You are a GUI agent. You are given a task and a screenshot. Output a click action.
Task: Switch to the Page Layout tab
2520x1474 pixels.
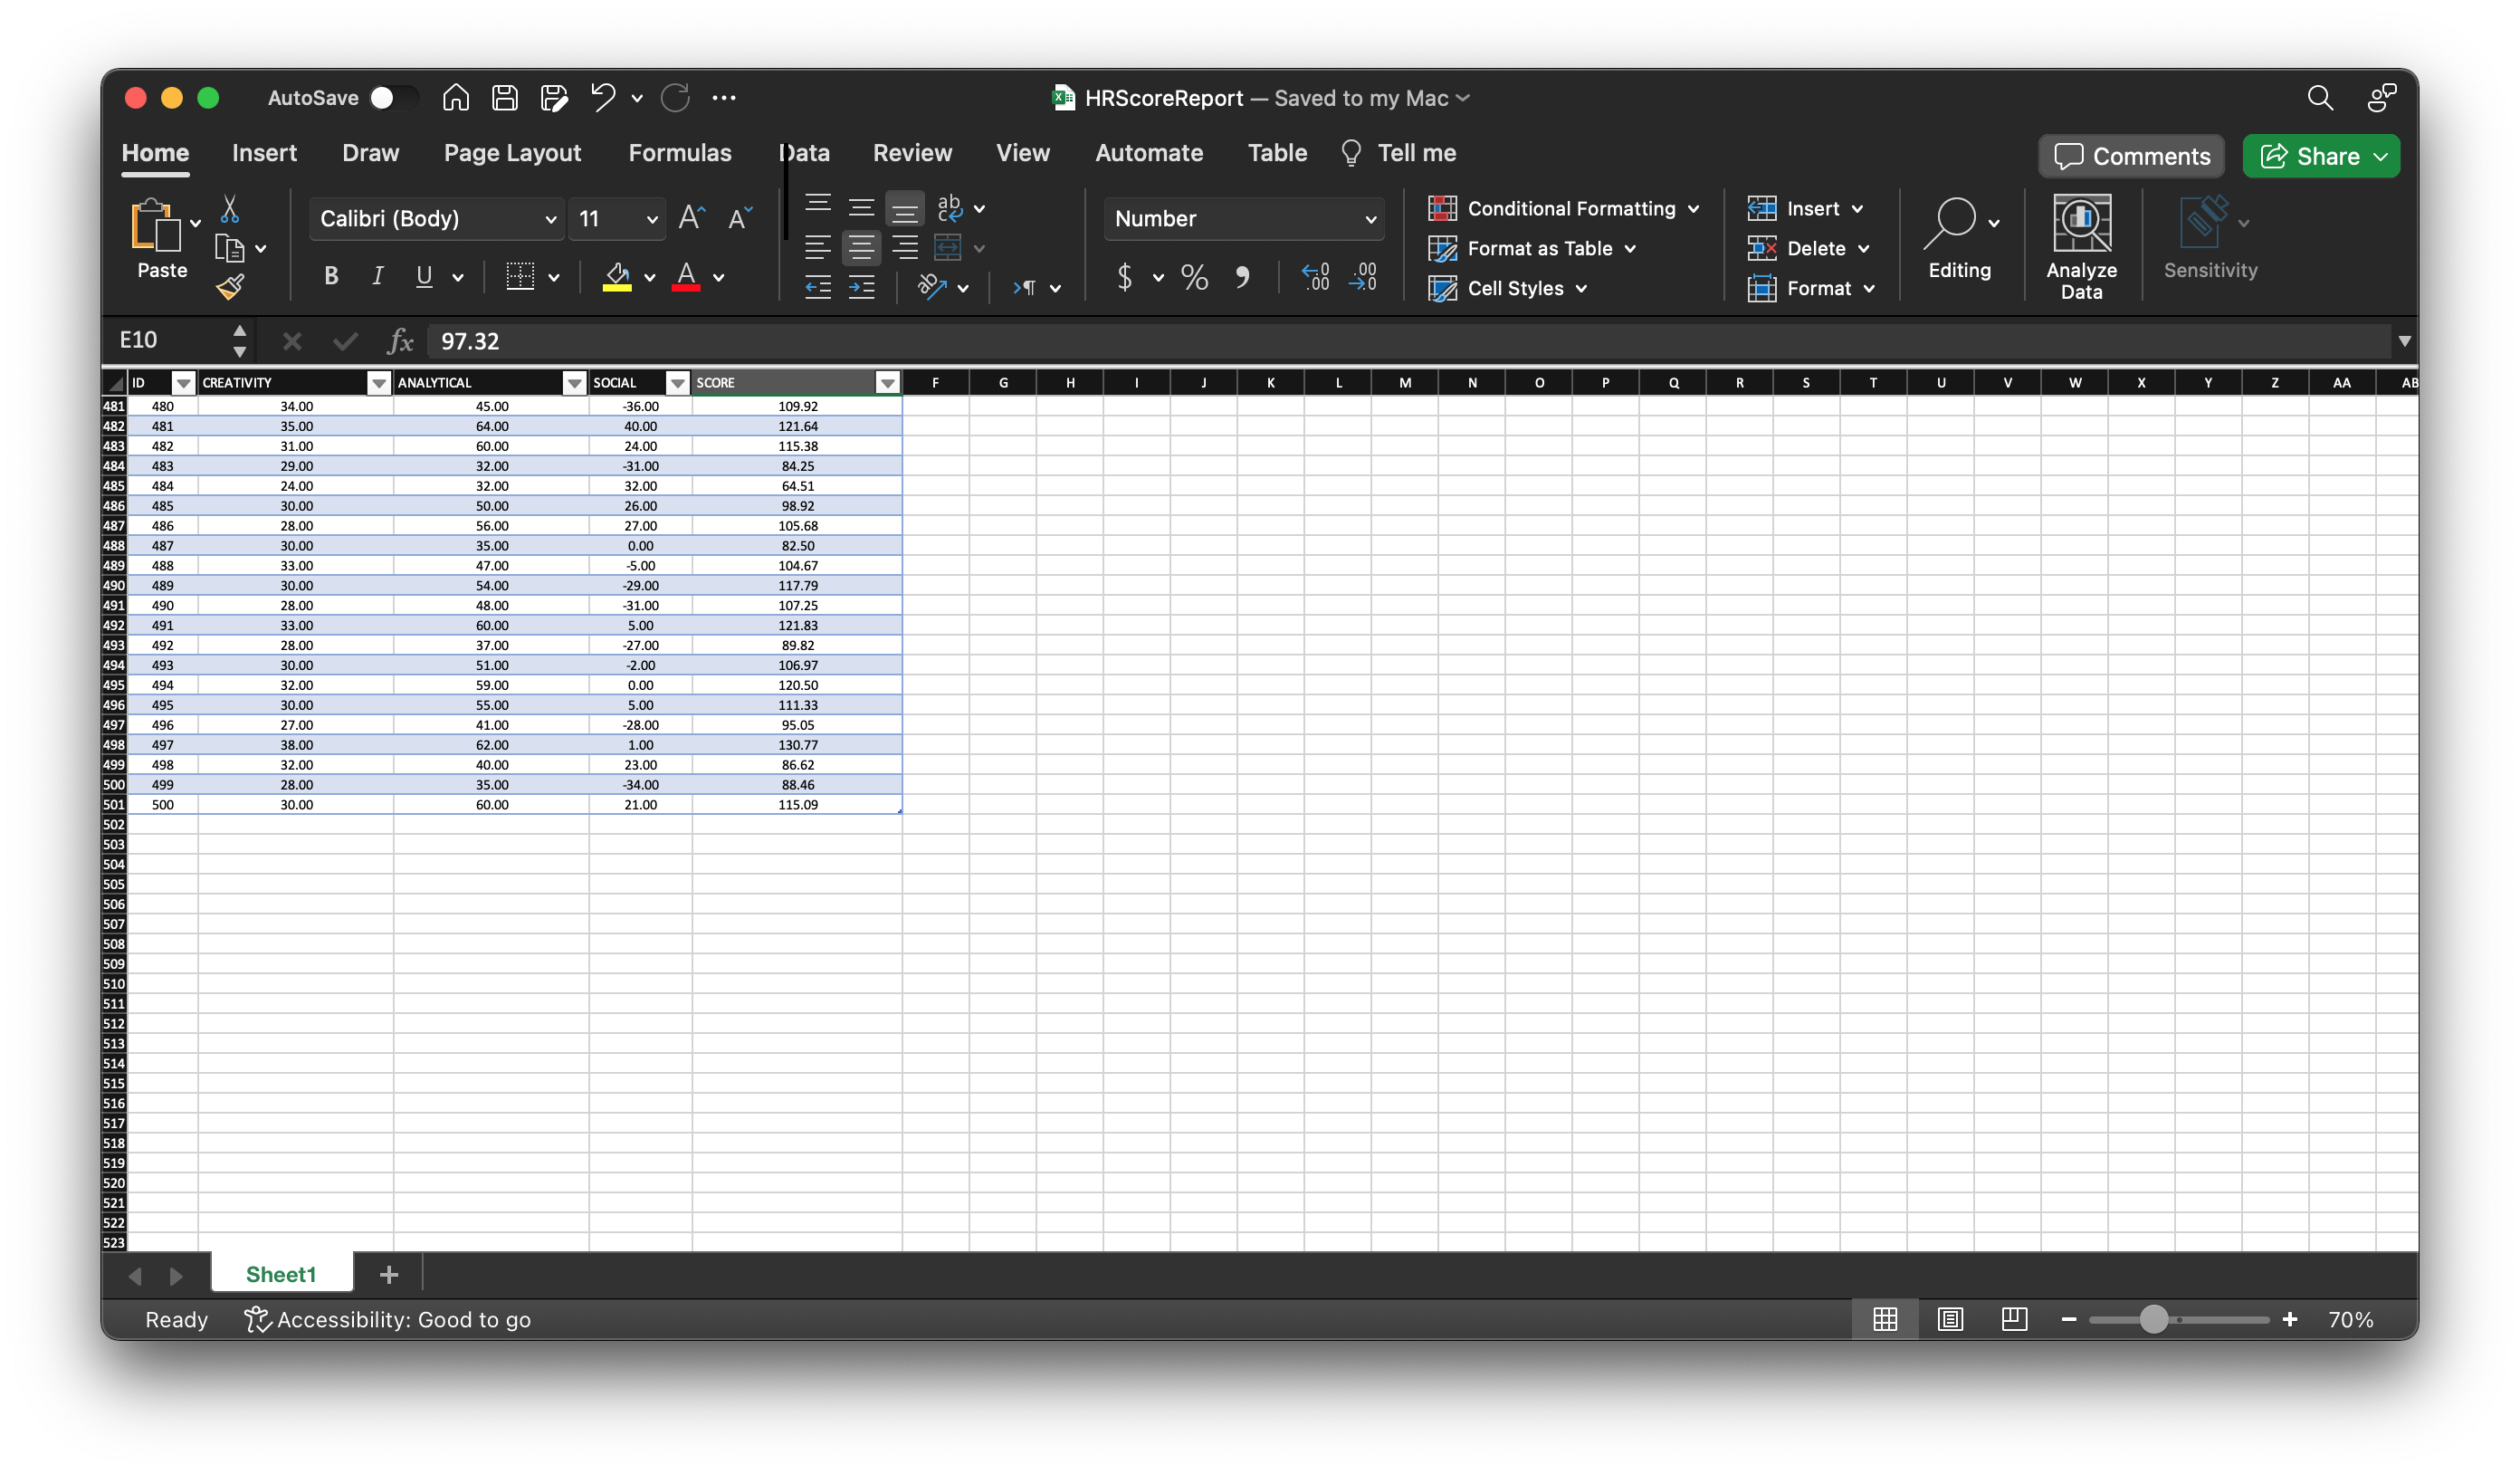pyautogui.click(x=512, y=153)
